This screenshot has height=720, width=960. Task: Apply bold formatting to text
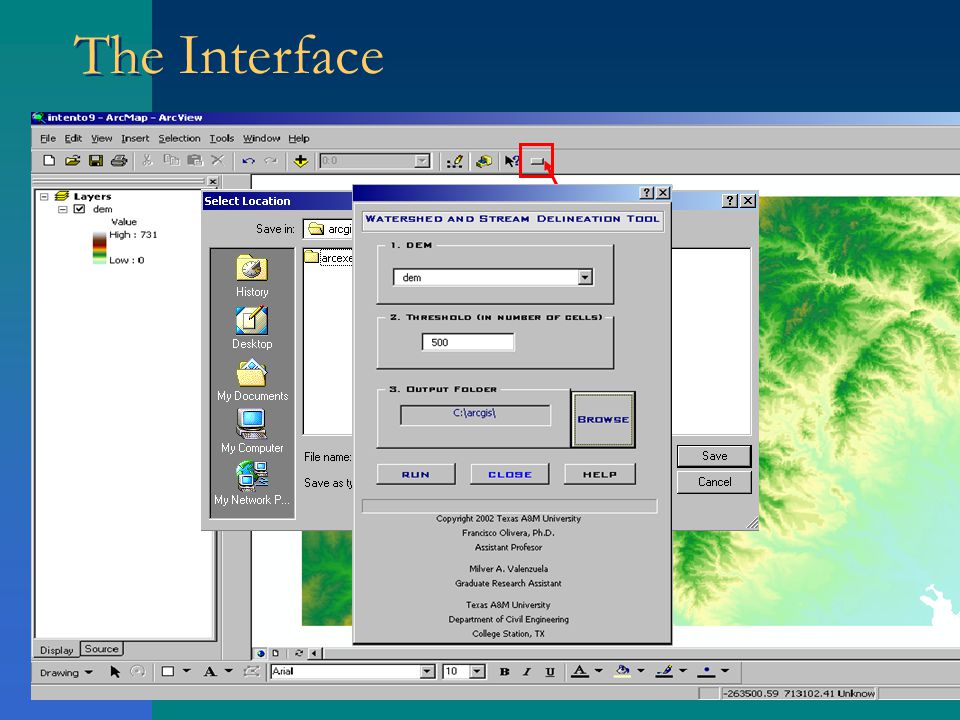click(504, 672)
